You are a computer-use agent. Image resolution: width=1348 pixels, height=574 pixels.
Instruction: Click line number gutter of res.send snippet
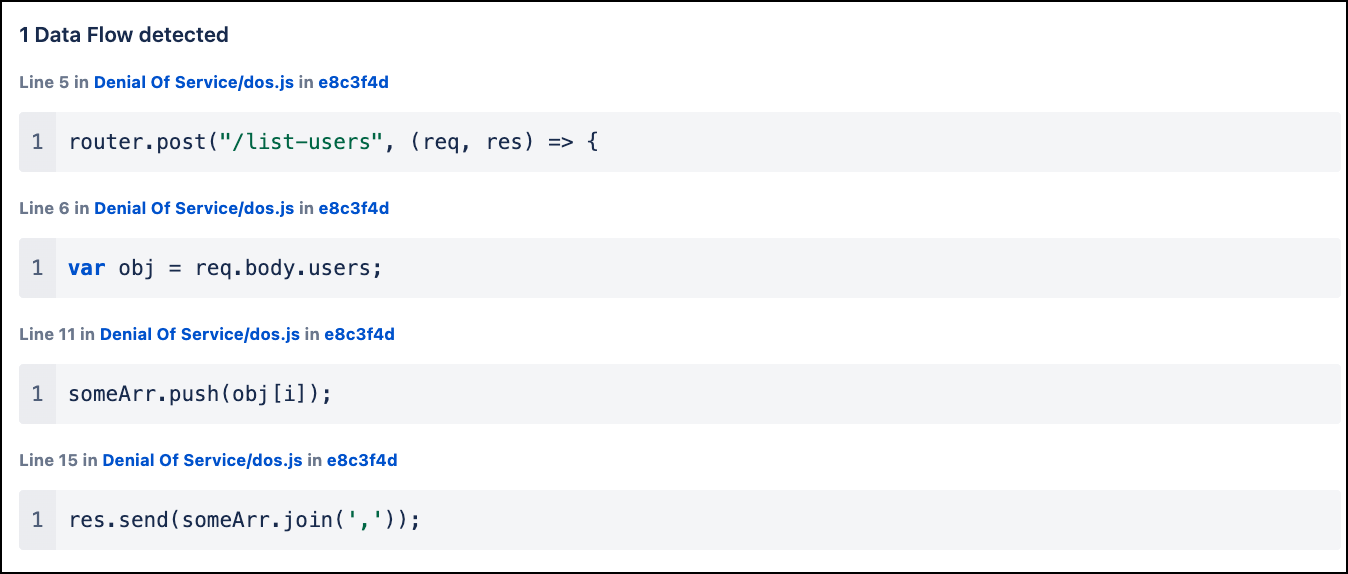(37, 520)
